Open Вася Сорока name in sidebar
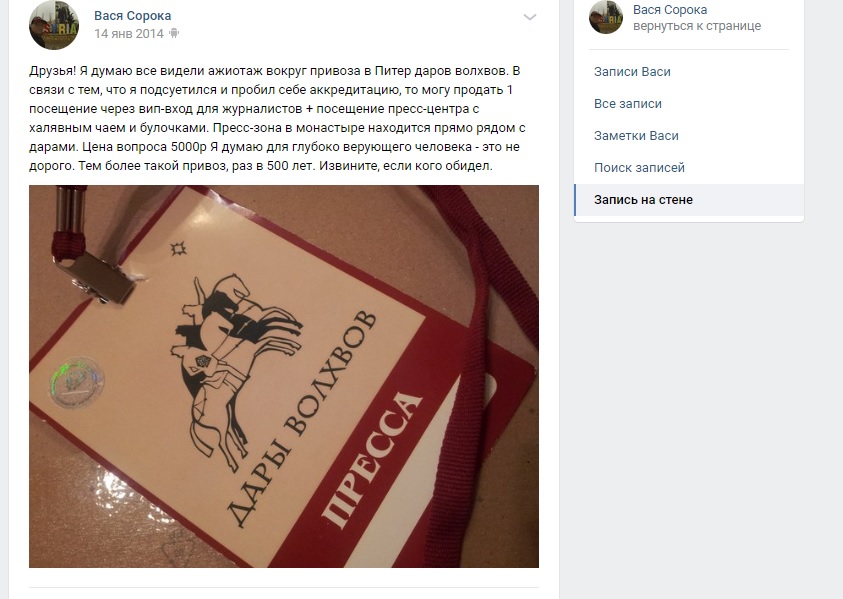The width and height of the screenshot is (843, 599). [x=669, y=10]
